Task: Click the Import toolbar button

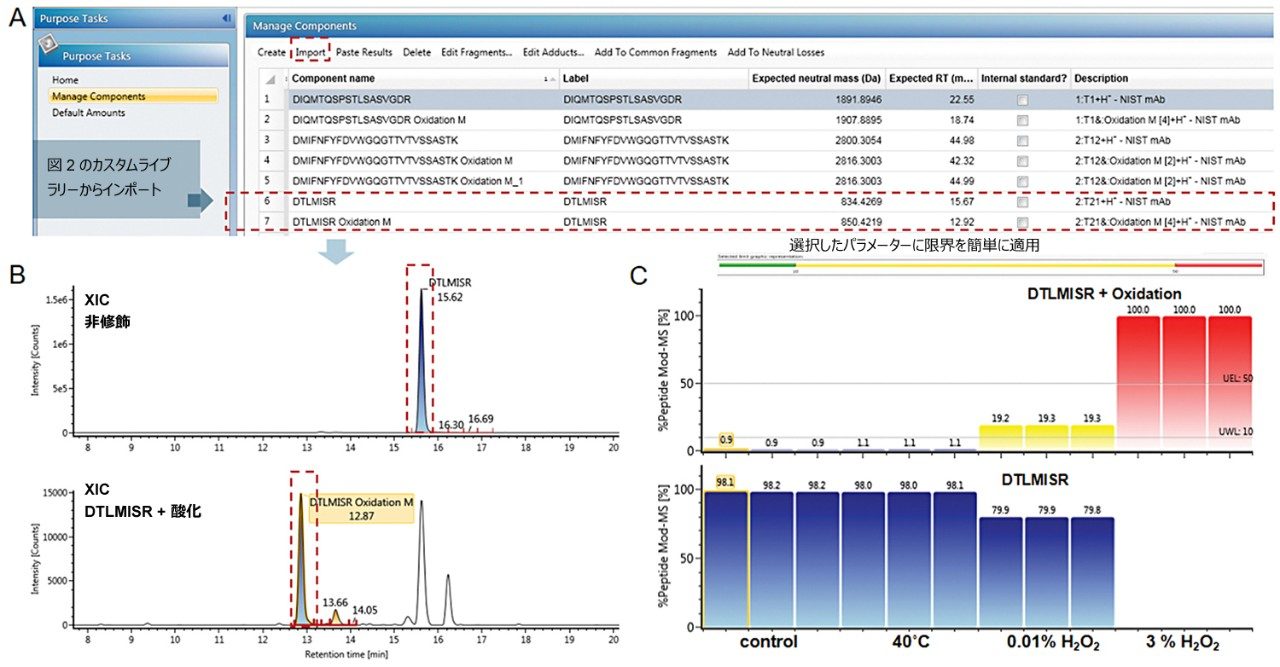Action: click(310, 52)
